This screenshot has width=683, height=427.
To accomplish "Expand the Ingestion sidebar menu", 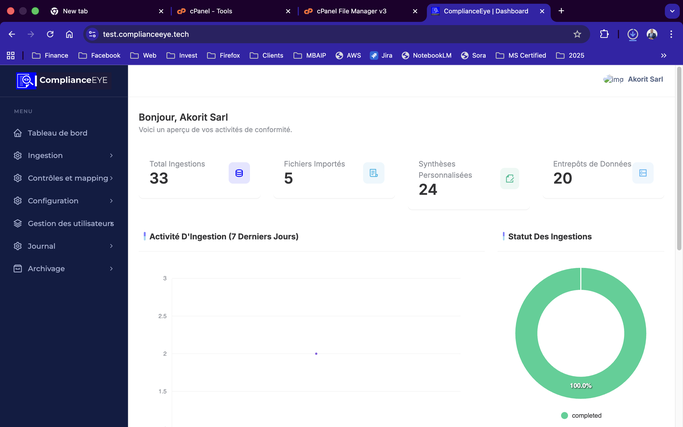I will pyautogui.click(x=63, y=156).
